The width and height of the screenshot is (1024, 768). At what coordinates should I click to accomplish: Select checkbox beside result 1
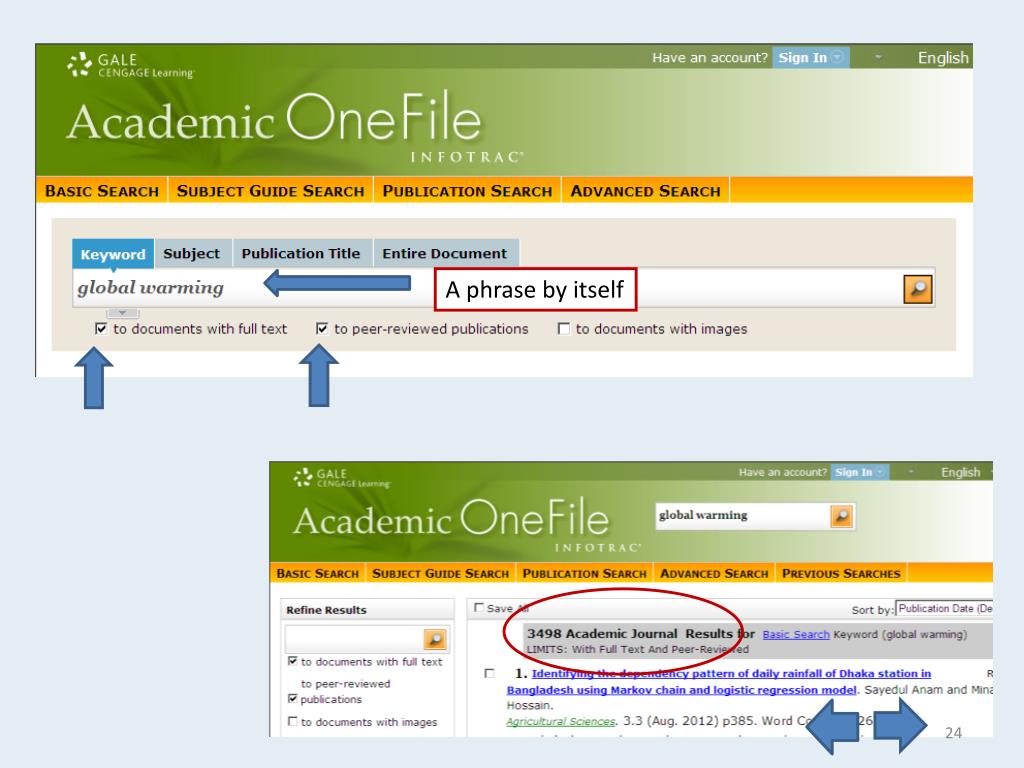[x=489, y=673]
